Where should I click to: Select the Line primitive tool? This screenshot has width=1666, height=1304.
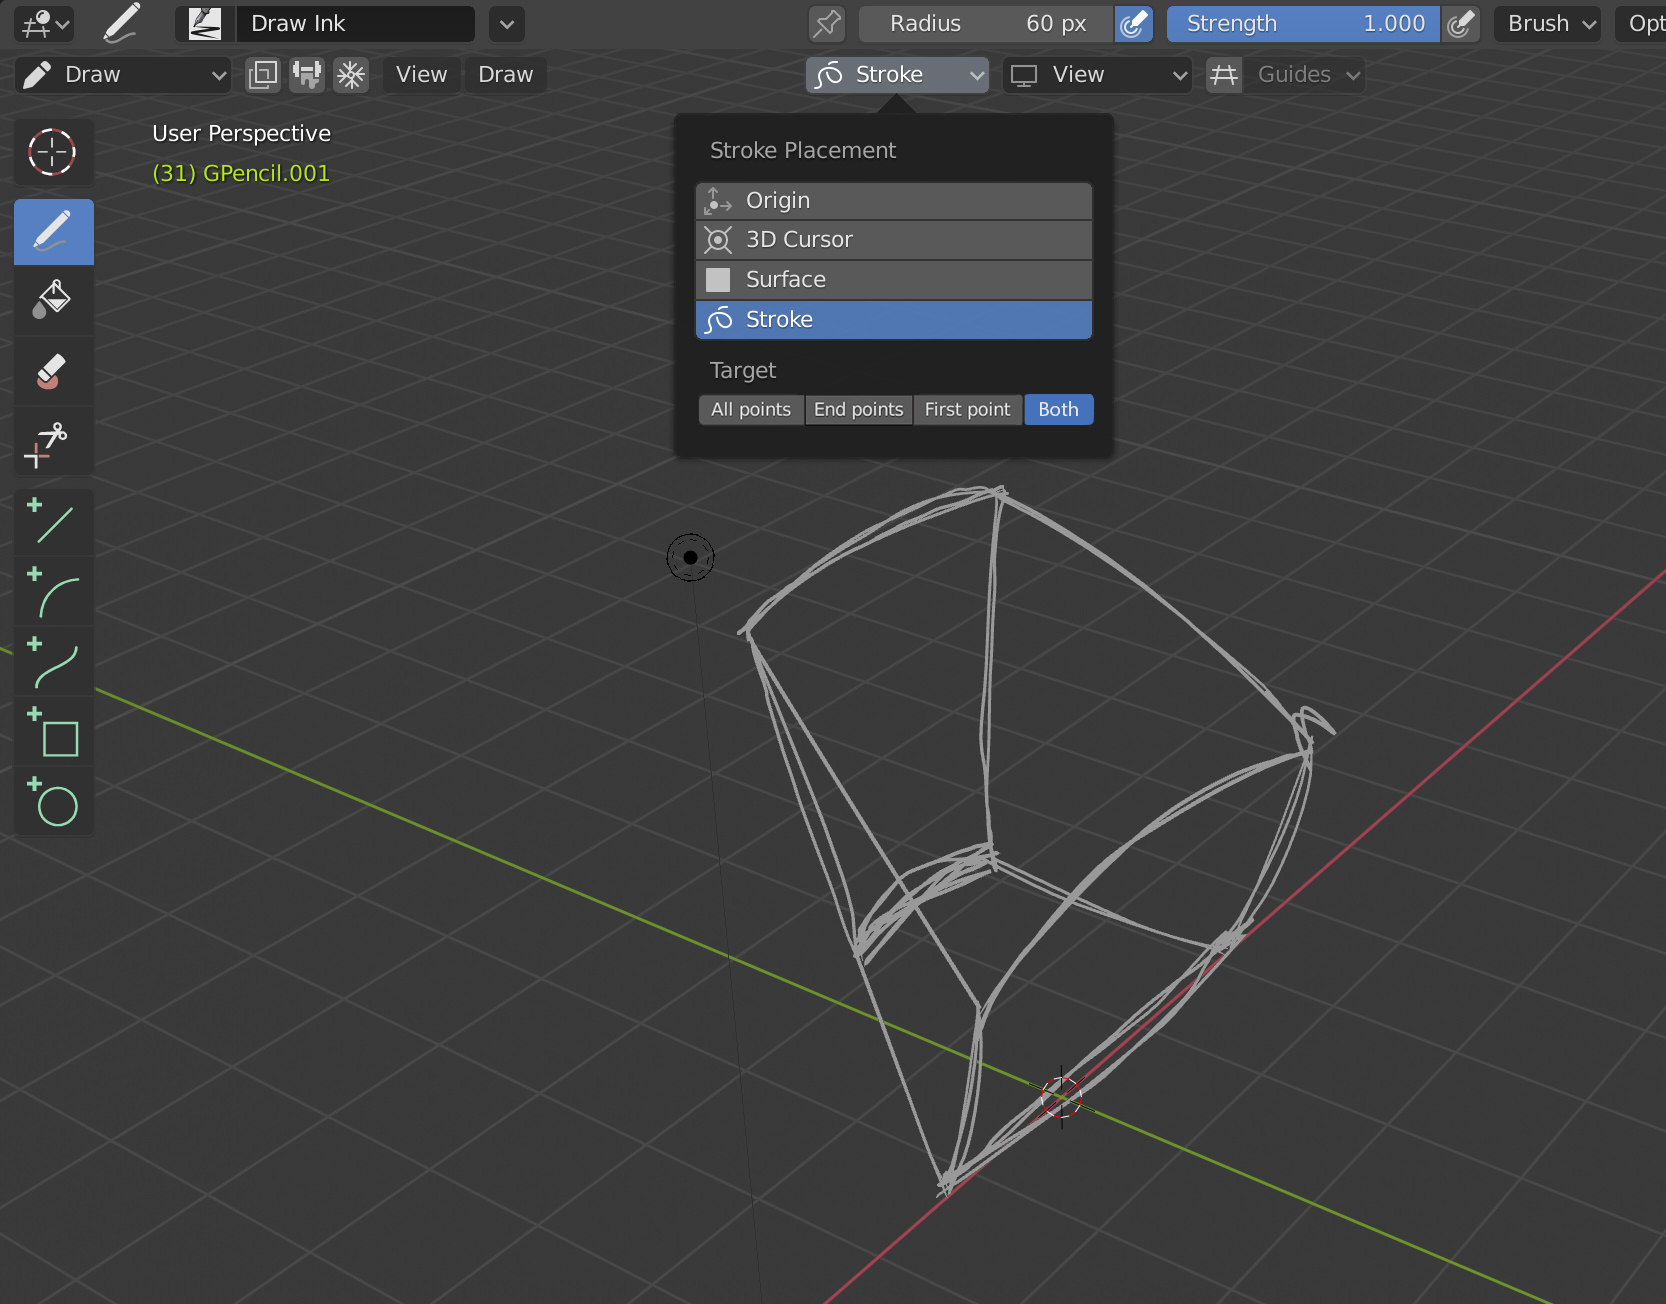53,521
